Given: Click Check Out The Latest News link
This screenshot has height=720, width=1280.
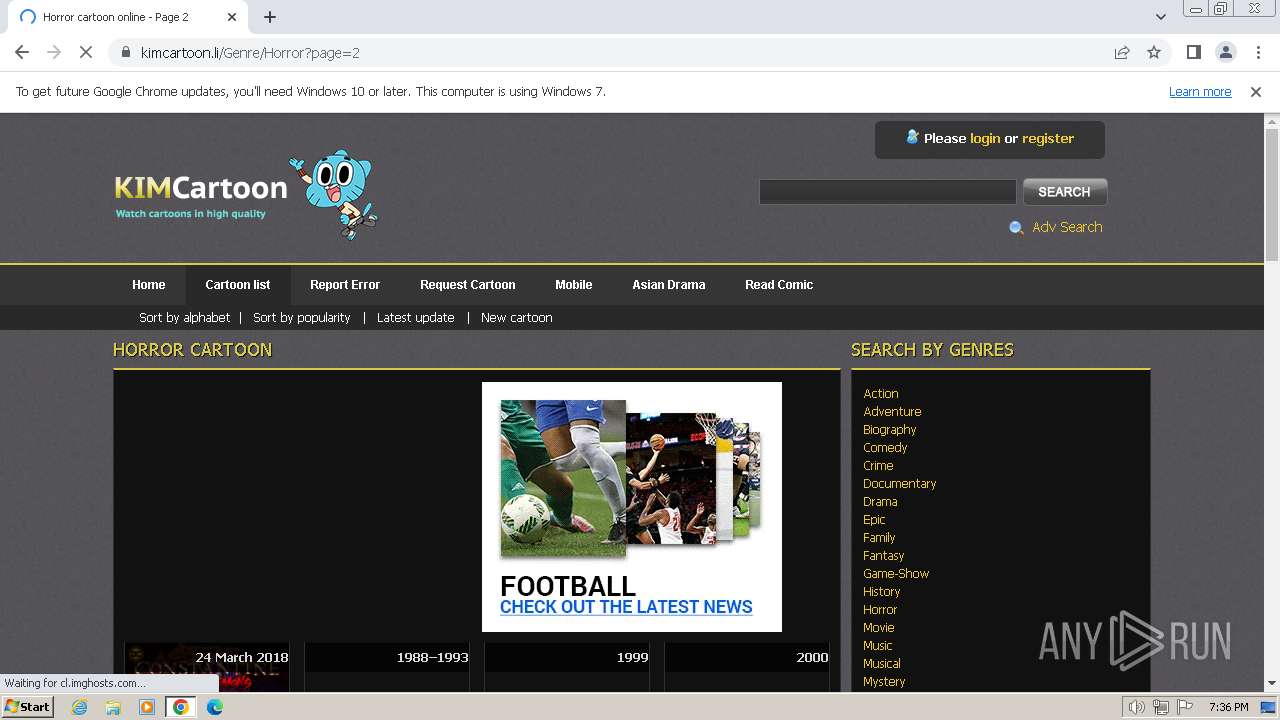Looking at the screenshot, I should (626, 607).
